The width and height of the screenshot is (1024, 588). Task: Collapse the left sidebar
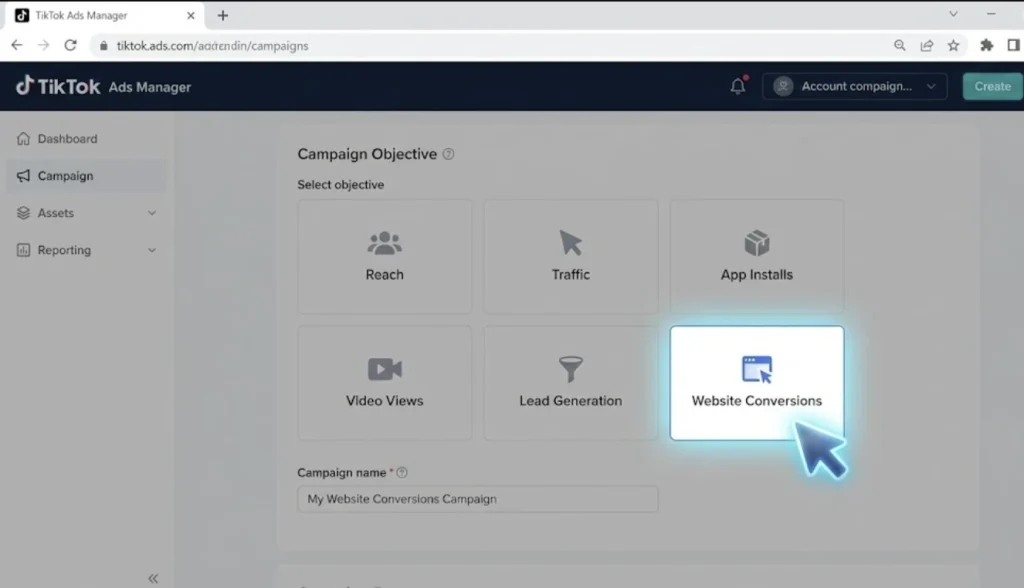tap(153, 577)
